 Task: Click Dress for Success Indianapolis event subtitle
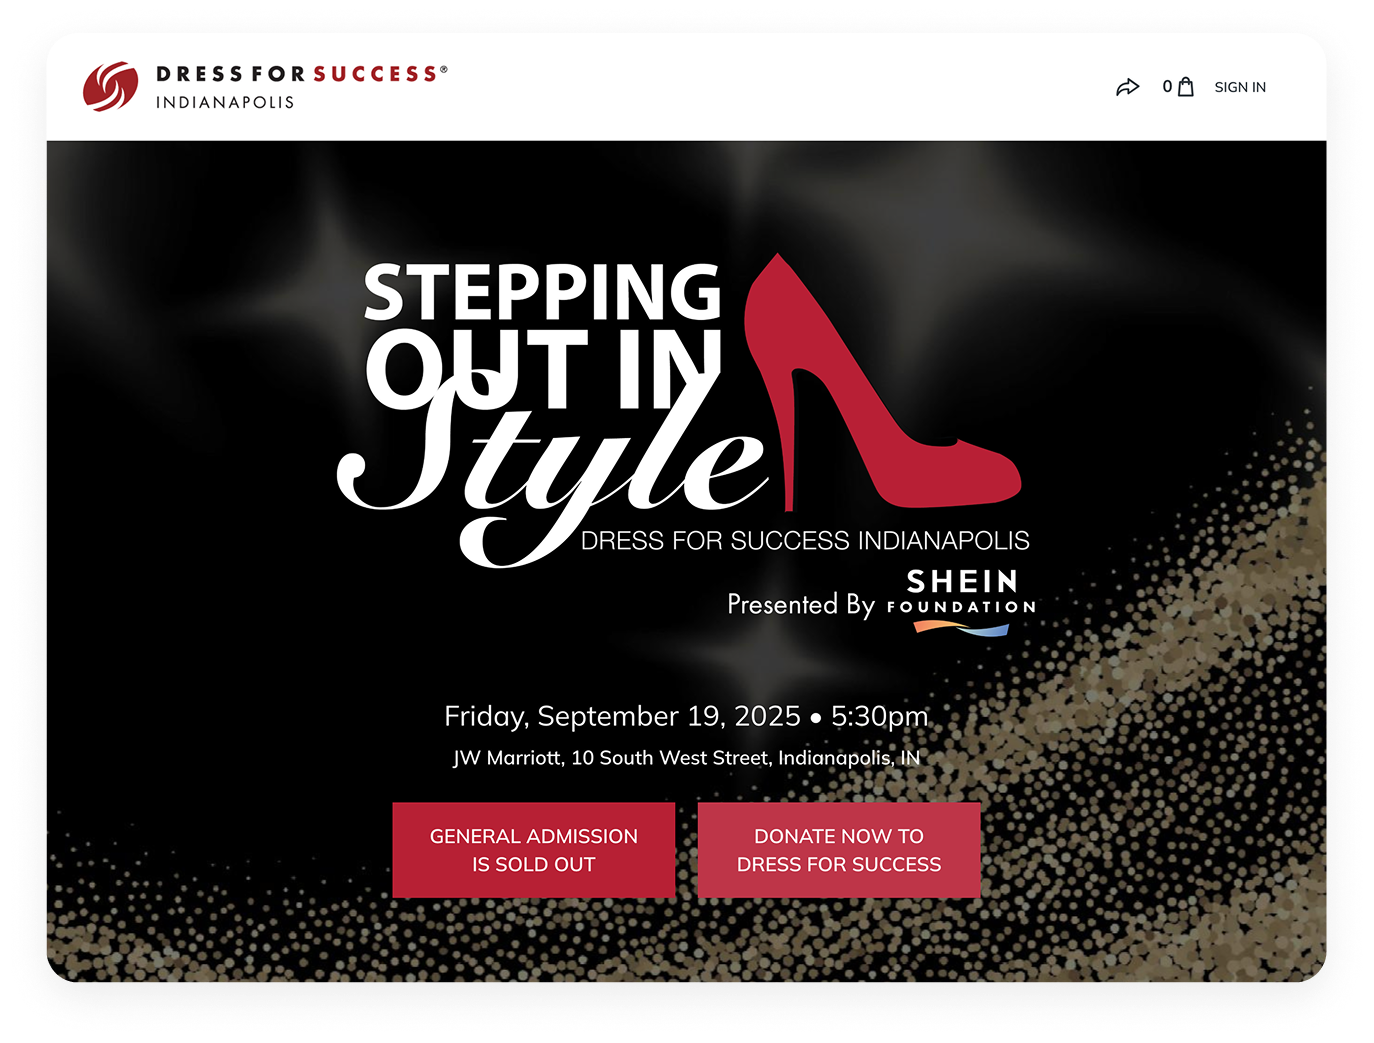pyautogui.click(x=805, y=541)
